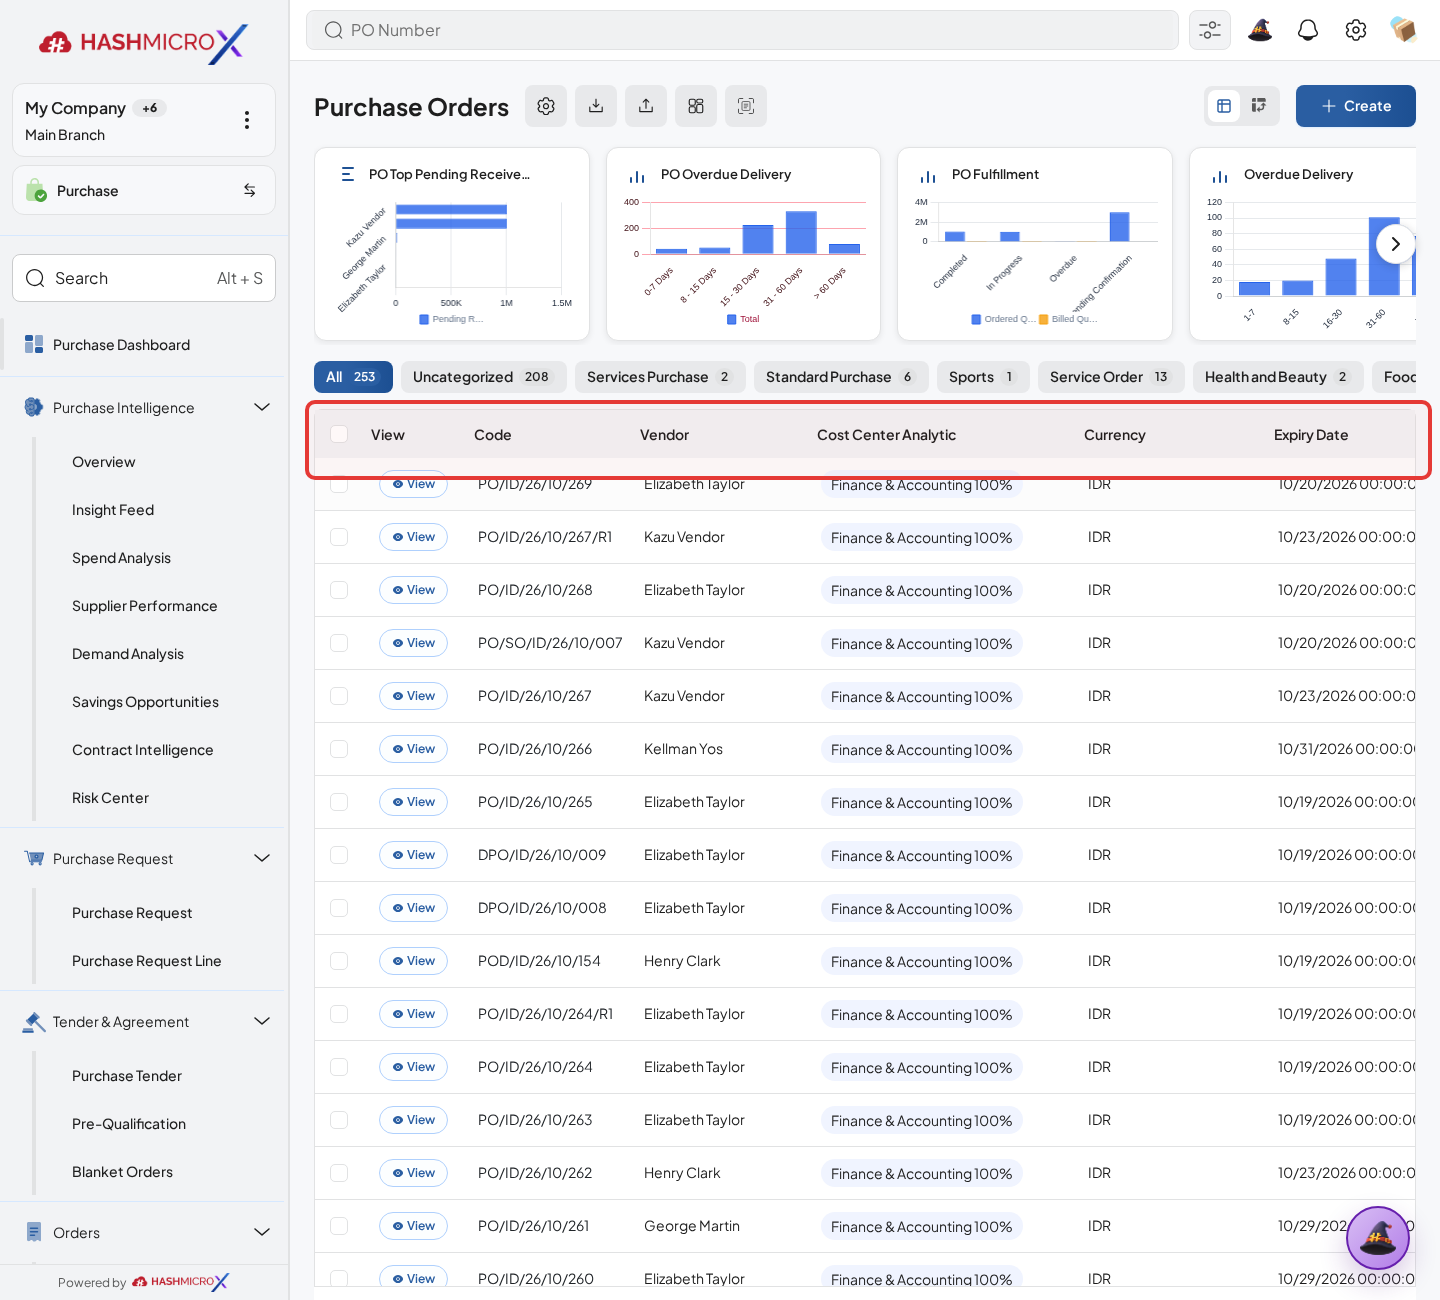Toggle the select-all checkbox in table header
1440x1300 pixels.
click(x=339, y=434)
